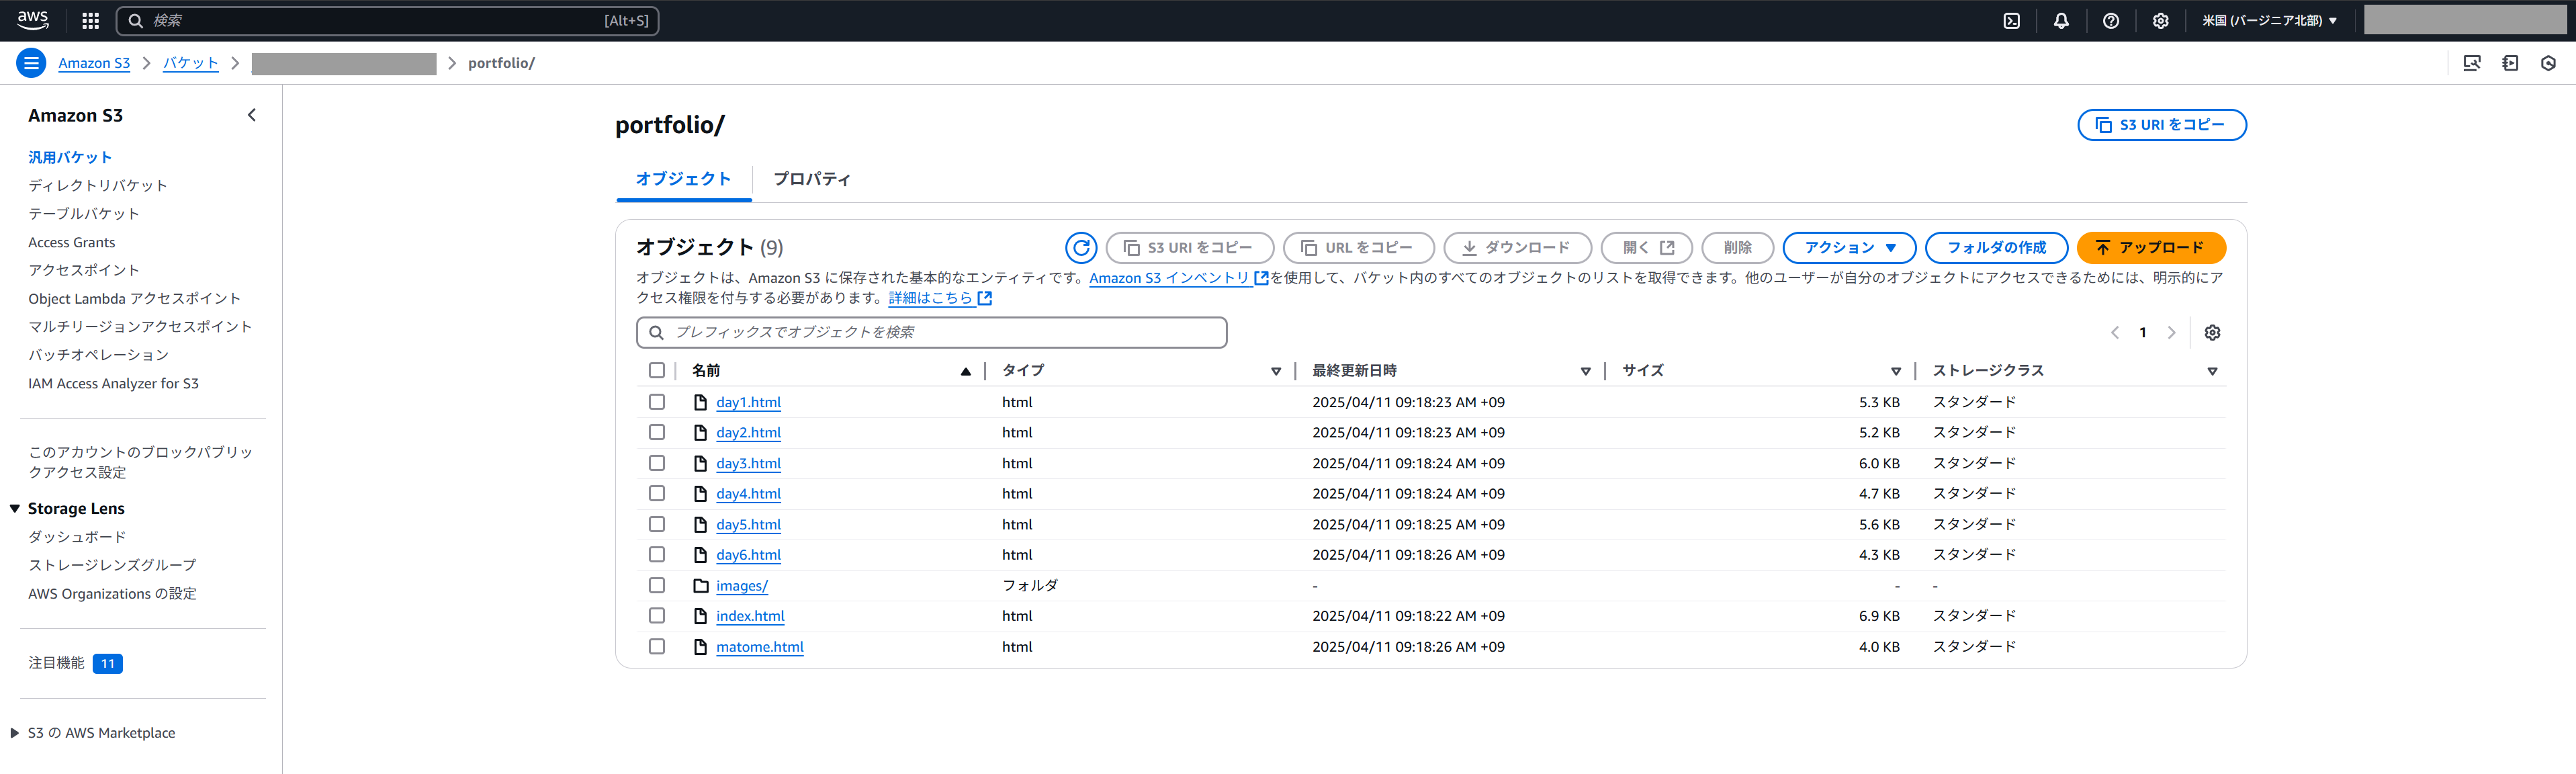
Task: Launch CloudShell from the top bar
Action: [x=2012, y=20]
